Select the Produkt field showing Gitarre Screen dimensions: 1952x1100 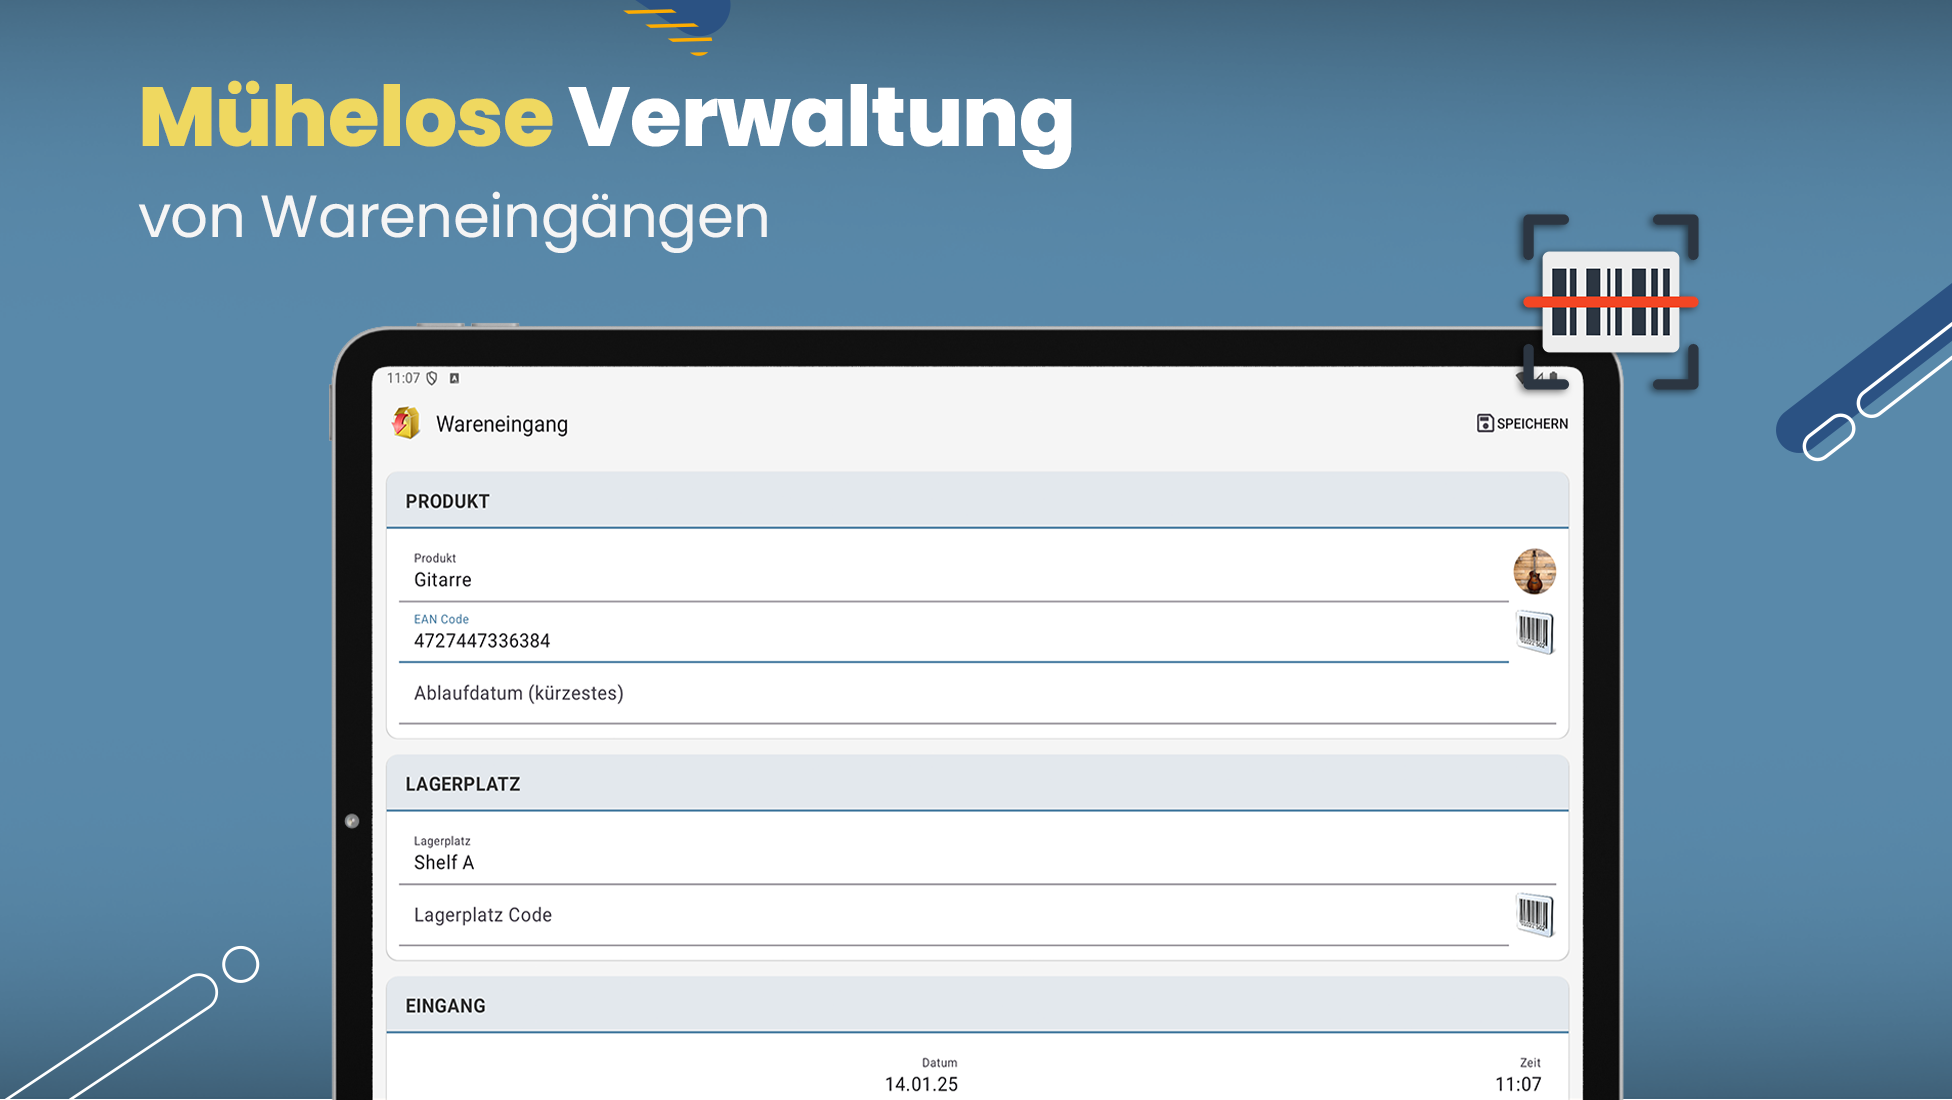[x=953, y=571]
